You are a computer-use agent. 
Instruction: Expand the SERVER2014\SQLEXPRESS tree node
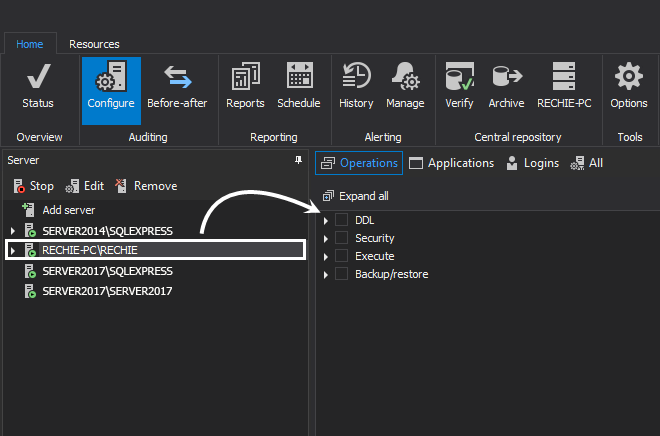coord(12,231)
